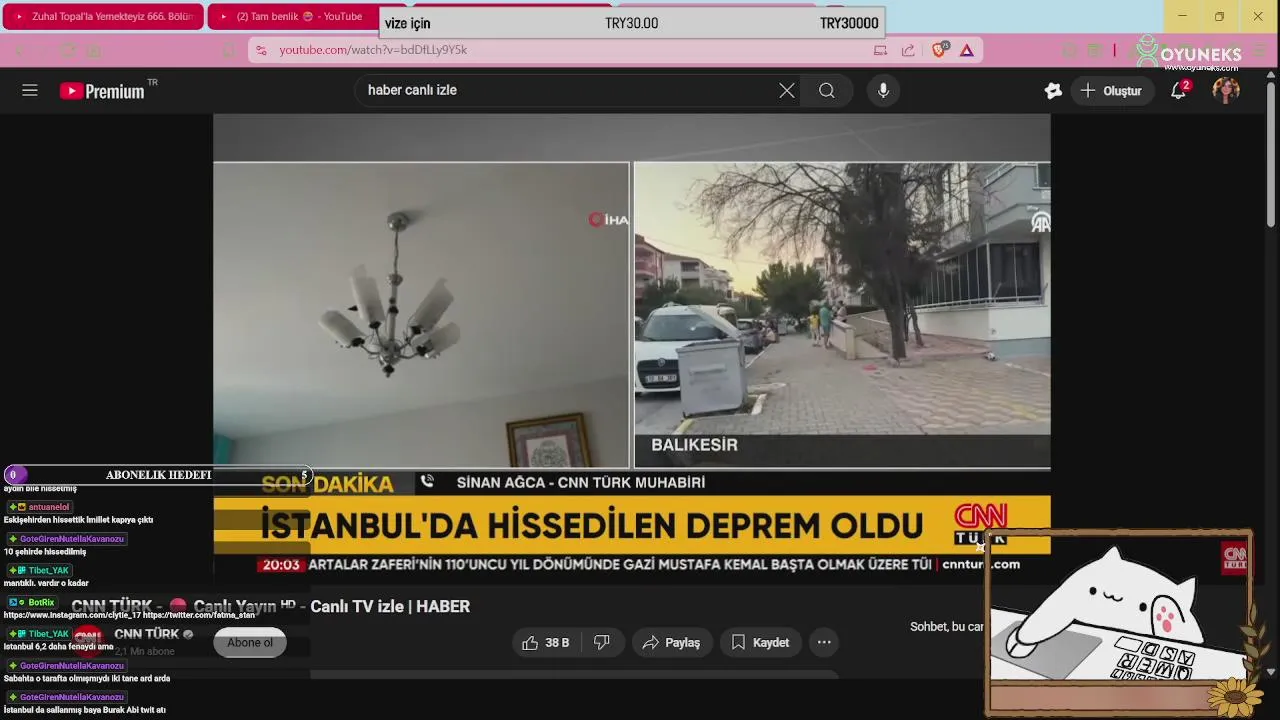Open the notifications bell
1280x720 pixels.
pyautogui.click(x=1179, y=91)
